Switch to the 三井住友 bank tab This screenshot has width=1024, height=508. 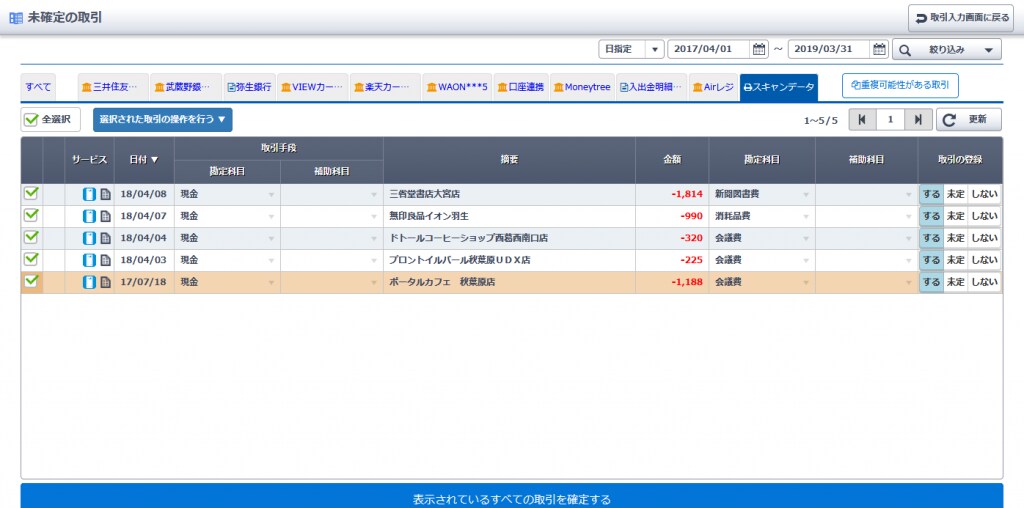pos(114,87)
